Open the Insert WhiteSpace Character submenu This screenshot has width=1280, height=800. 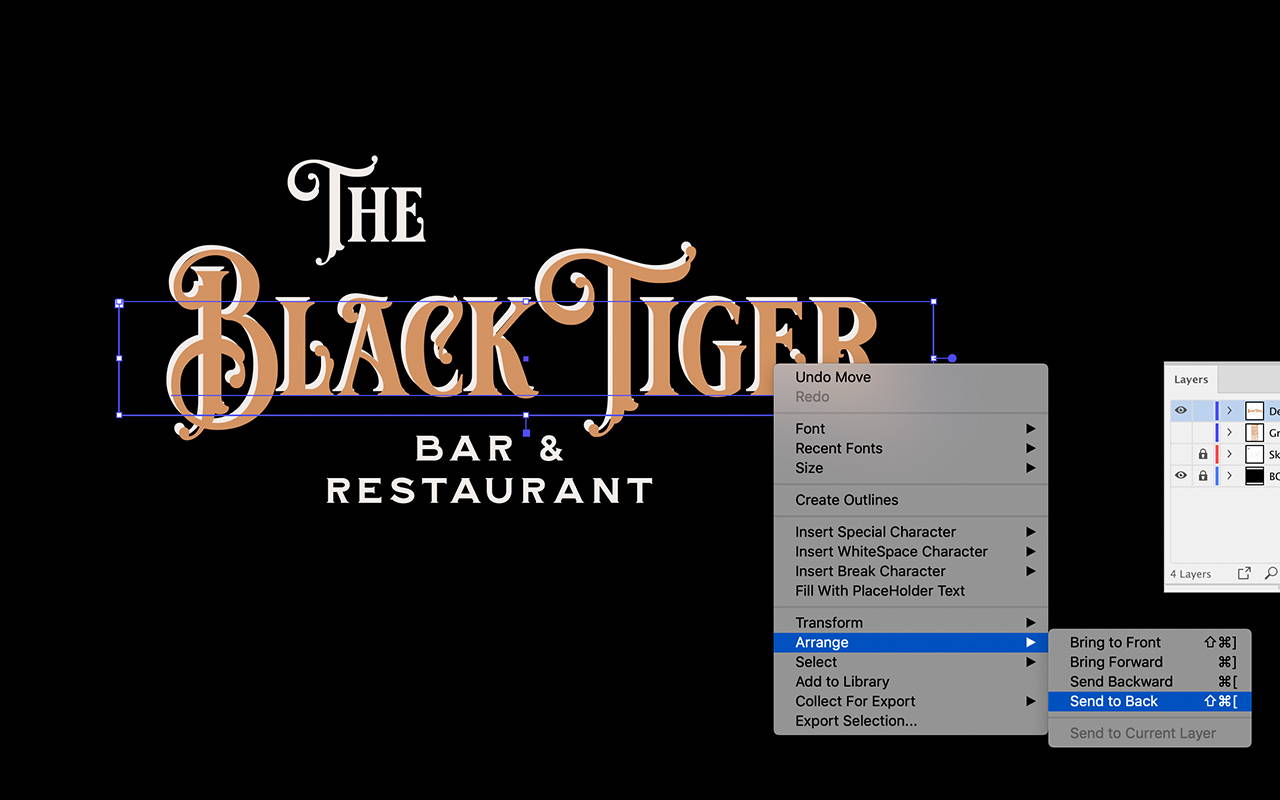[x=910, y=551]
